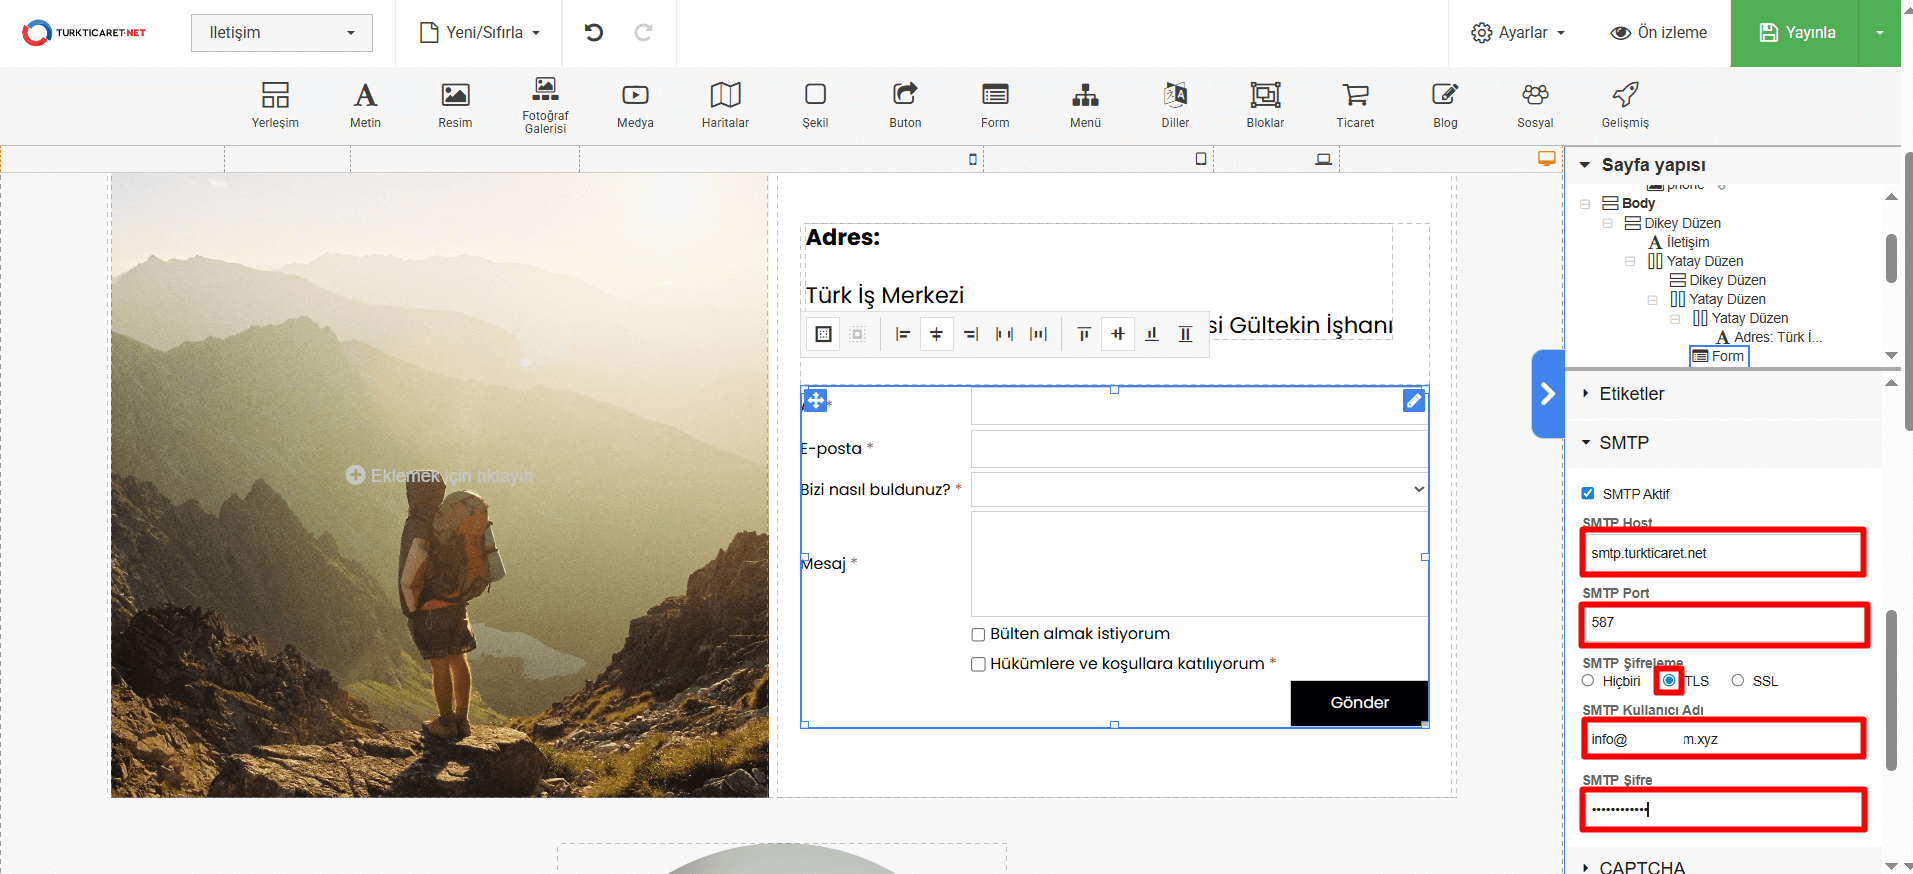The width and height of the screenshot is (1913, 874).
Task: Open the Diller languages tool
Action: (x=1175, y=105)
